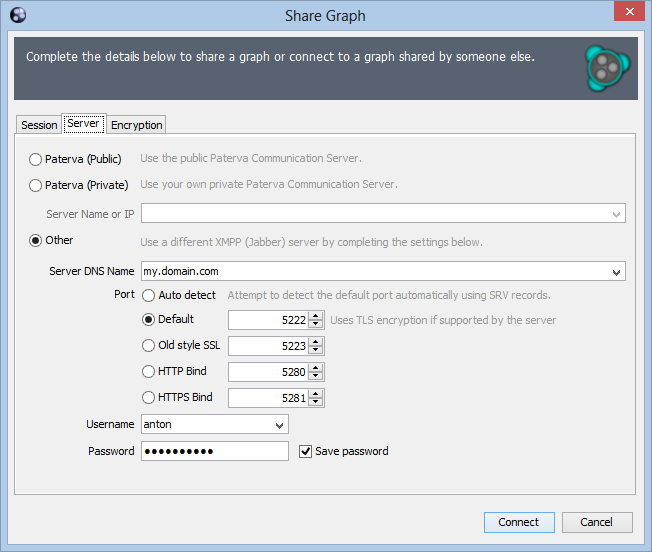This screenshot has width=652, height=552.
Task: Decrease the HTTP Bind port 5280
Action: coord(316,376)
